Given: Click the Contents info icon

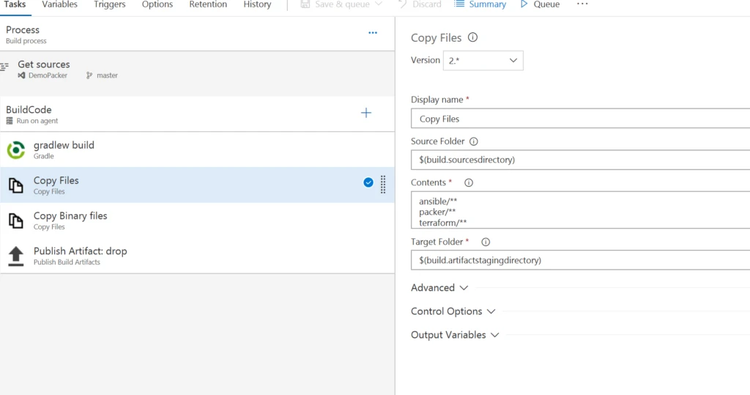Looking at the screenshot, I should (x=469, y=183).
